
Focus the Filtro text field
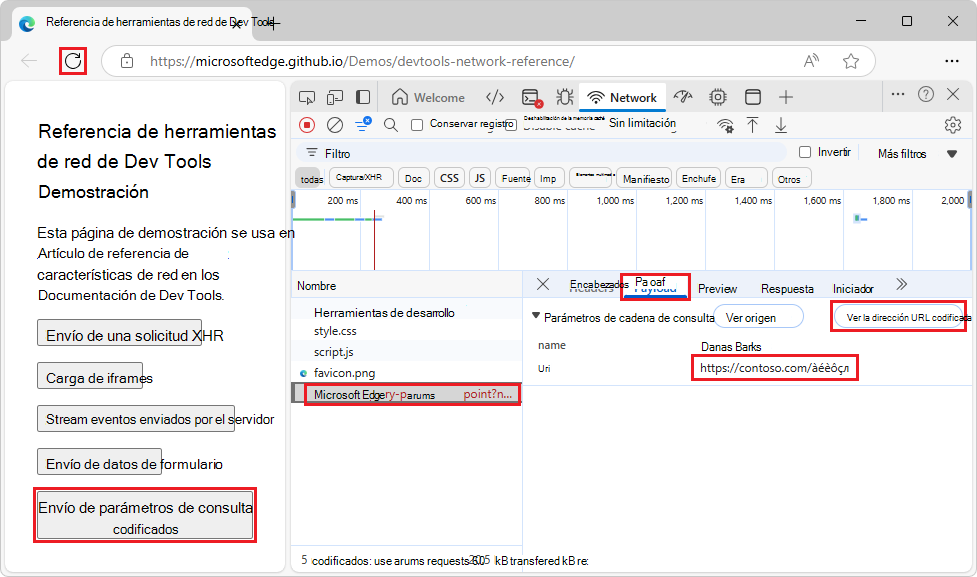point(542,153)
